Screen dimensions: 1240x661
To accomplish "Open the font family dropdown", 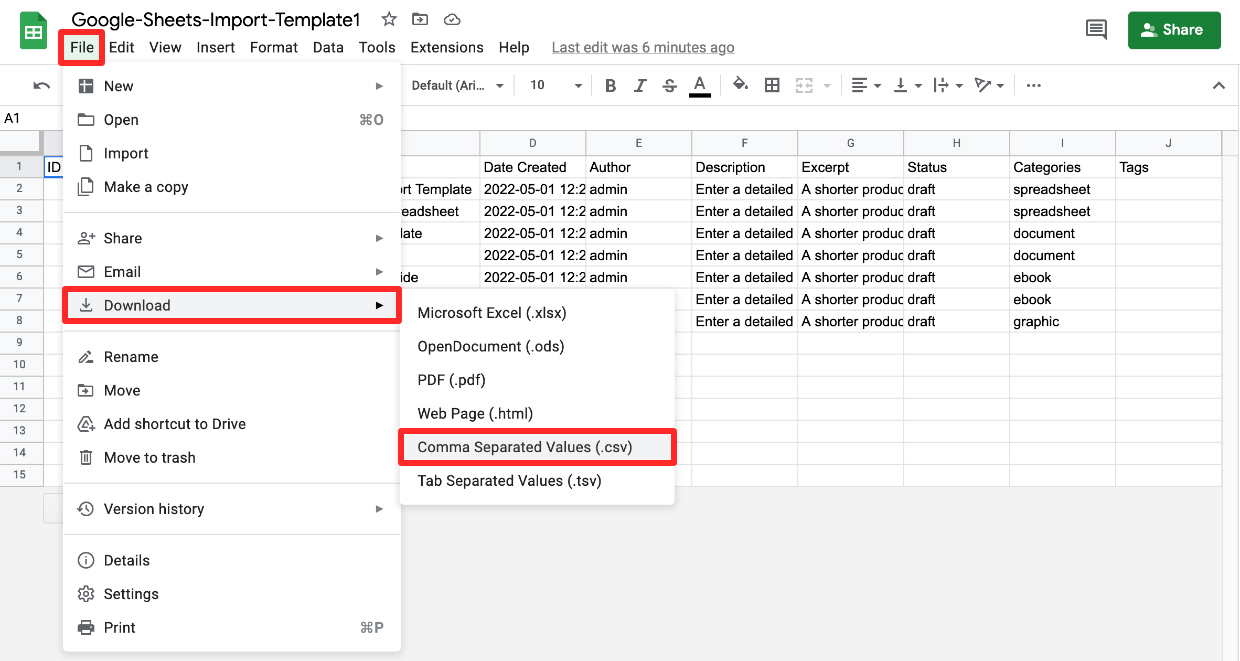I will (456, 85).
